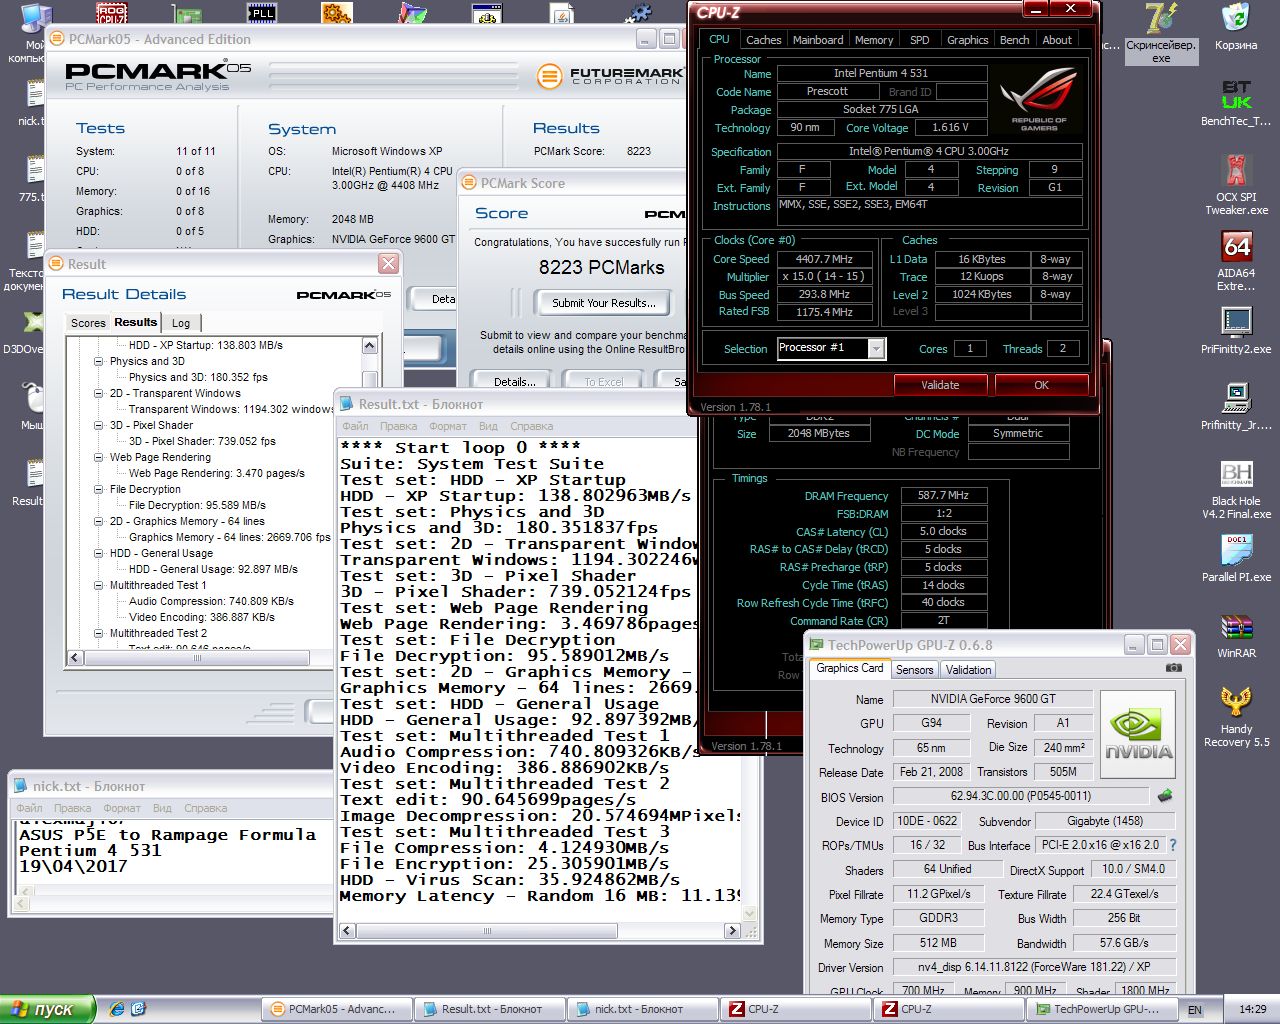Open the Log tab in Result window
Viewport: 1280px width, 1024px height.
point(181,323)
